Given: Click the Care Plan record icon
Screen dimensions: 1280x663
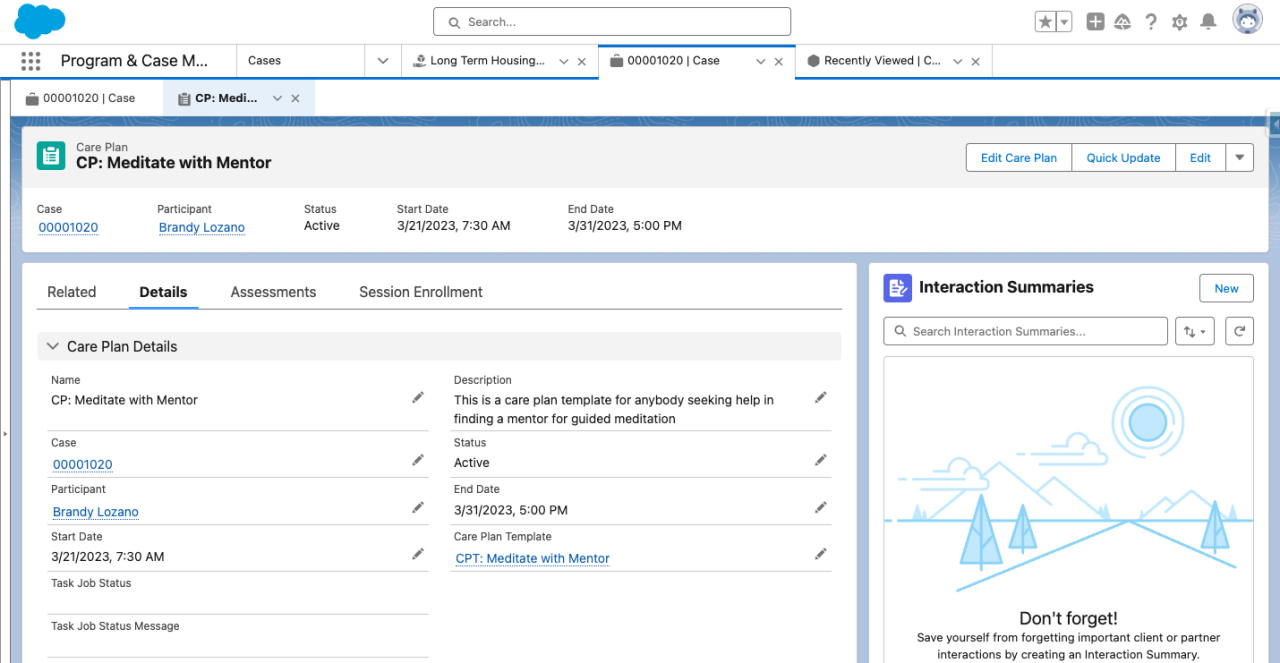Looking at the screenshot, I should coord(51,156).
